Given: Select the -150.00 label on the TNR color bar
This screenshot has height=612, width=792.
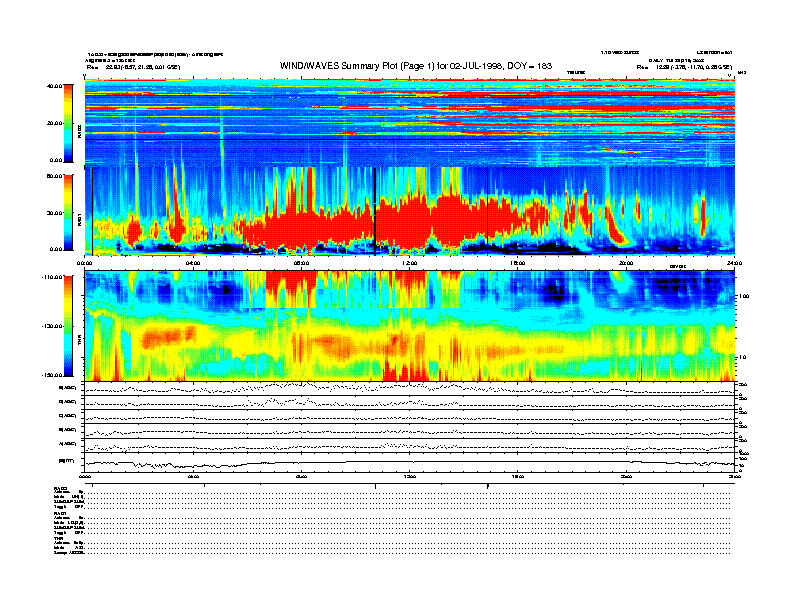Looking at the screenshot, I should coord(52,375).
